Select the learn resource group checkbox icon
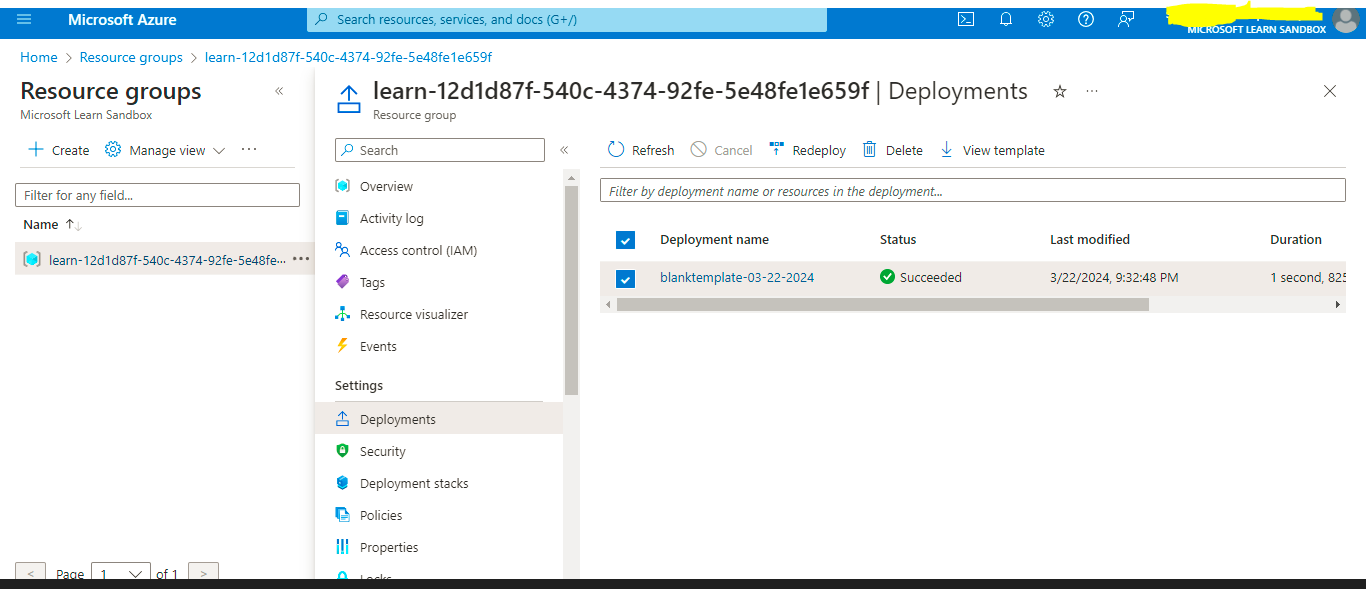The width and height of the screenshot is (1366, 589). click(29, 258)
